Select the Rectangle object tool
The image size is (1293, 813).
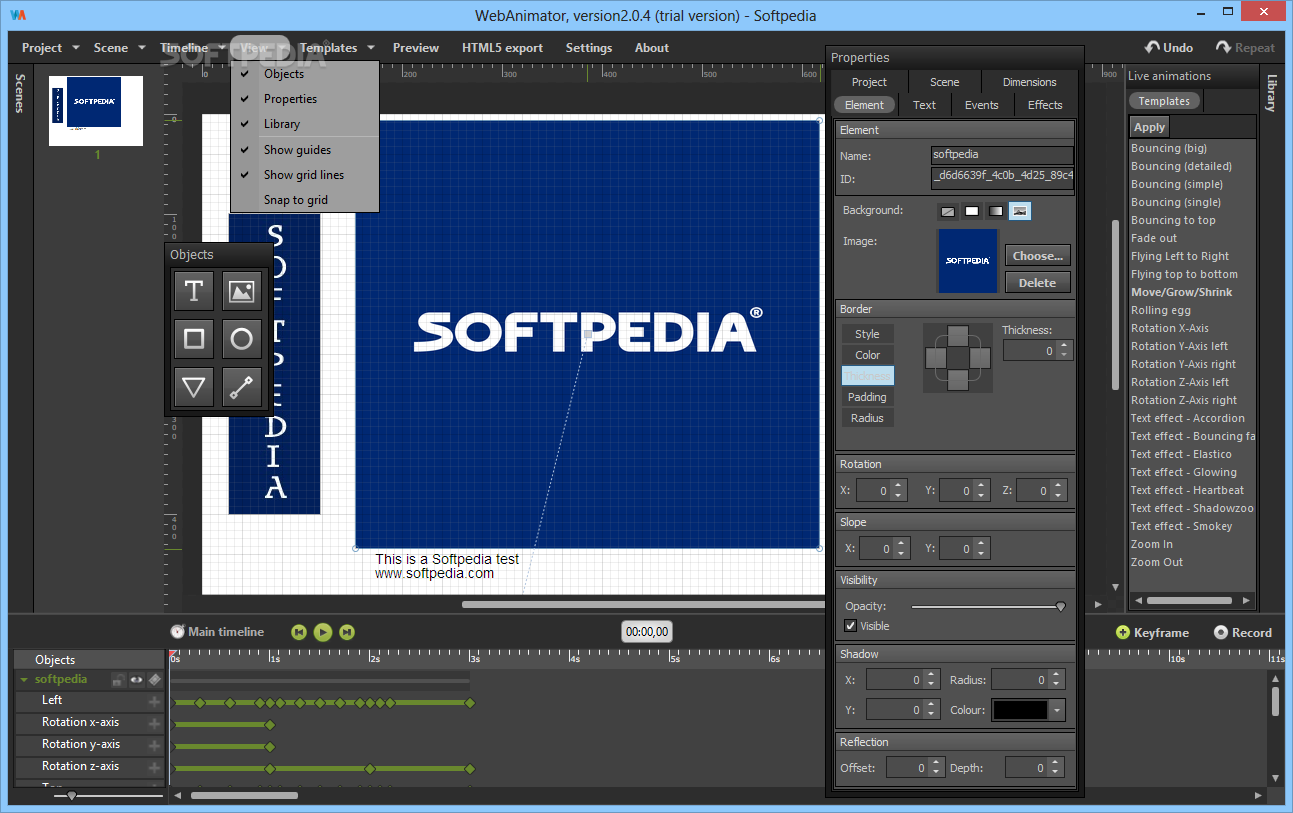point(194,339)
